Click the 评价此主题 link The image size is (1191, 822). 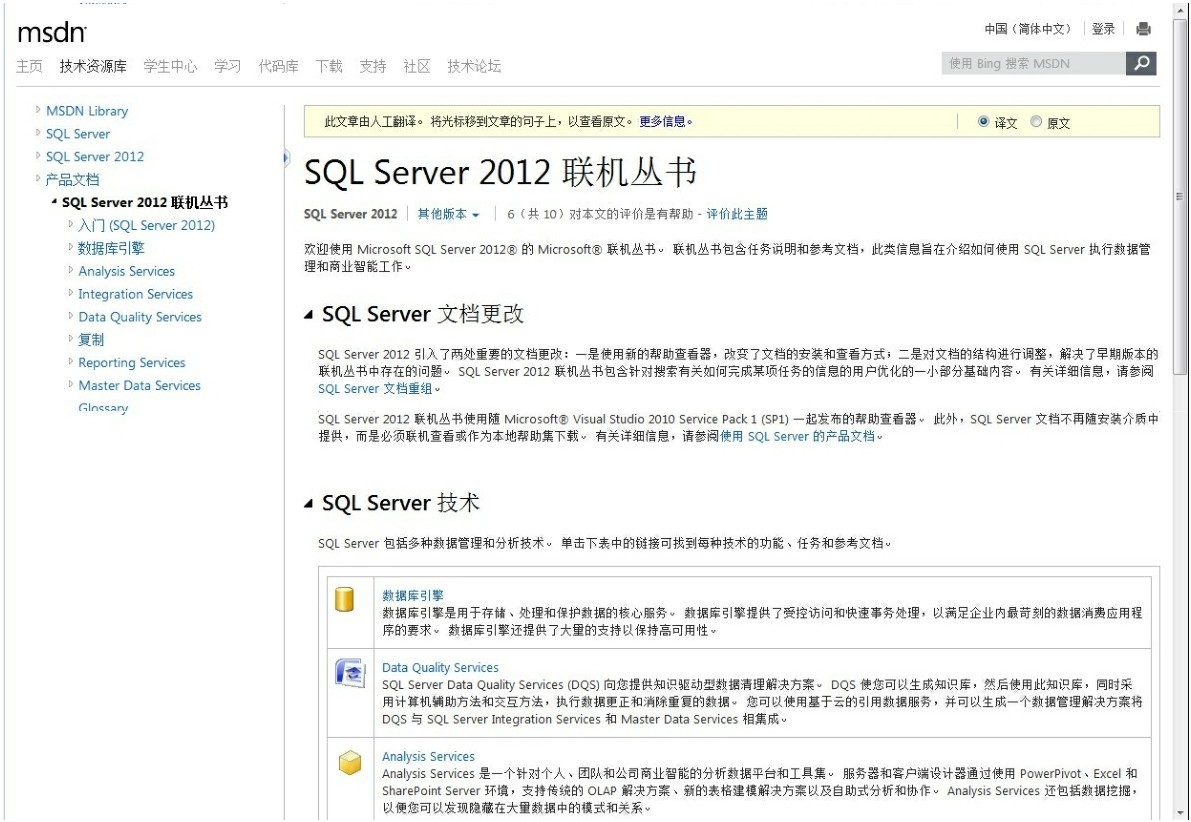coord(737,214)
